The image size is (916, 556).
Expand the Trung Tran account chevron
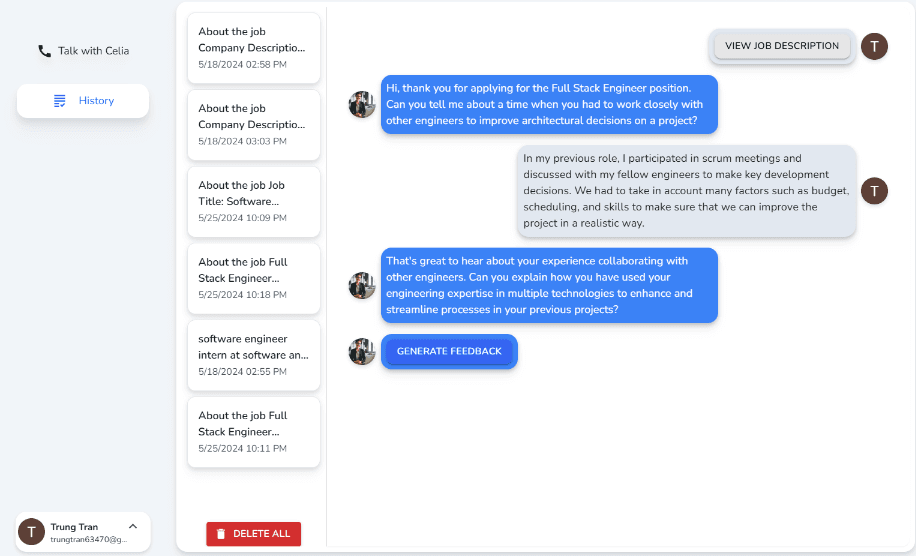(133, 526)
